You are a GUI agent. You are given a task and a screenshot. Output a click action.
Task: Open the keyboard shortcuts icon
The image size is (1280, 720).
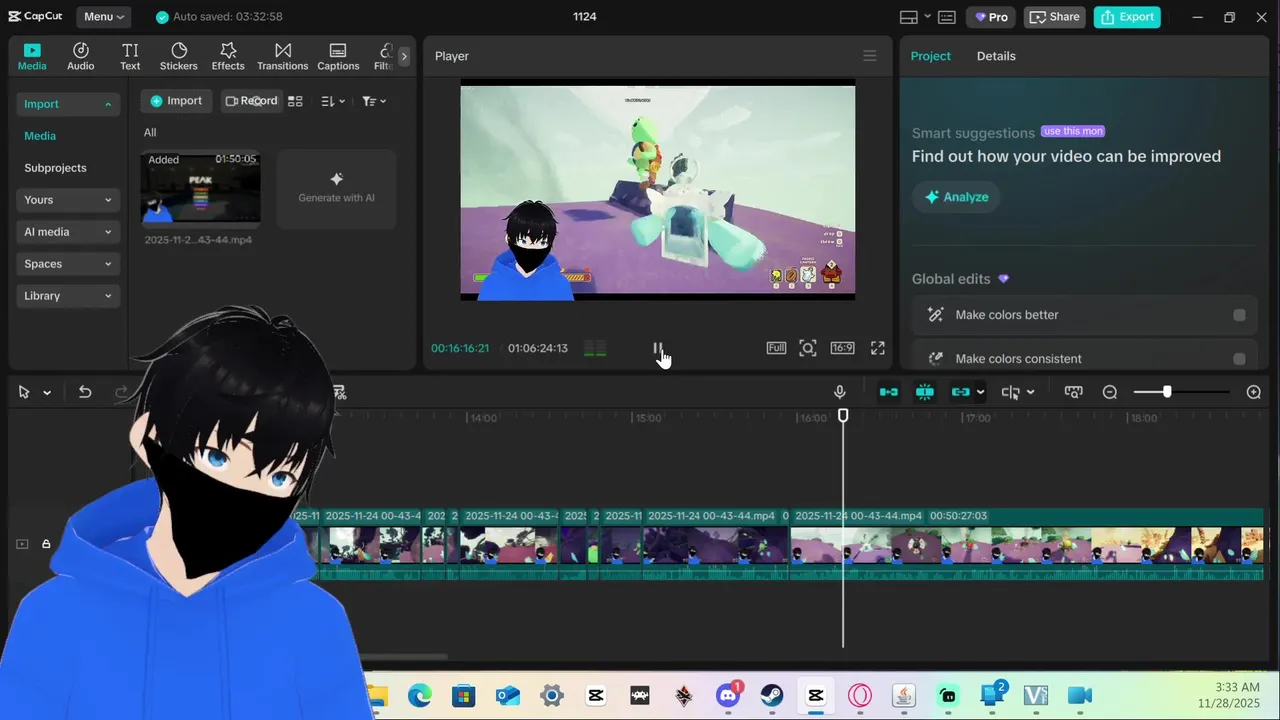(x=947, y=17)
